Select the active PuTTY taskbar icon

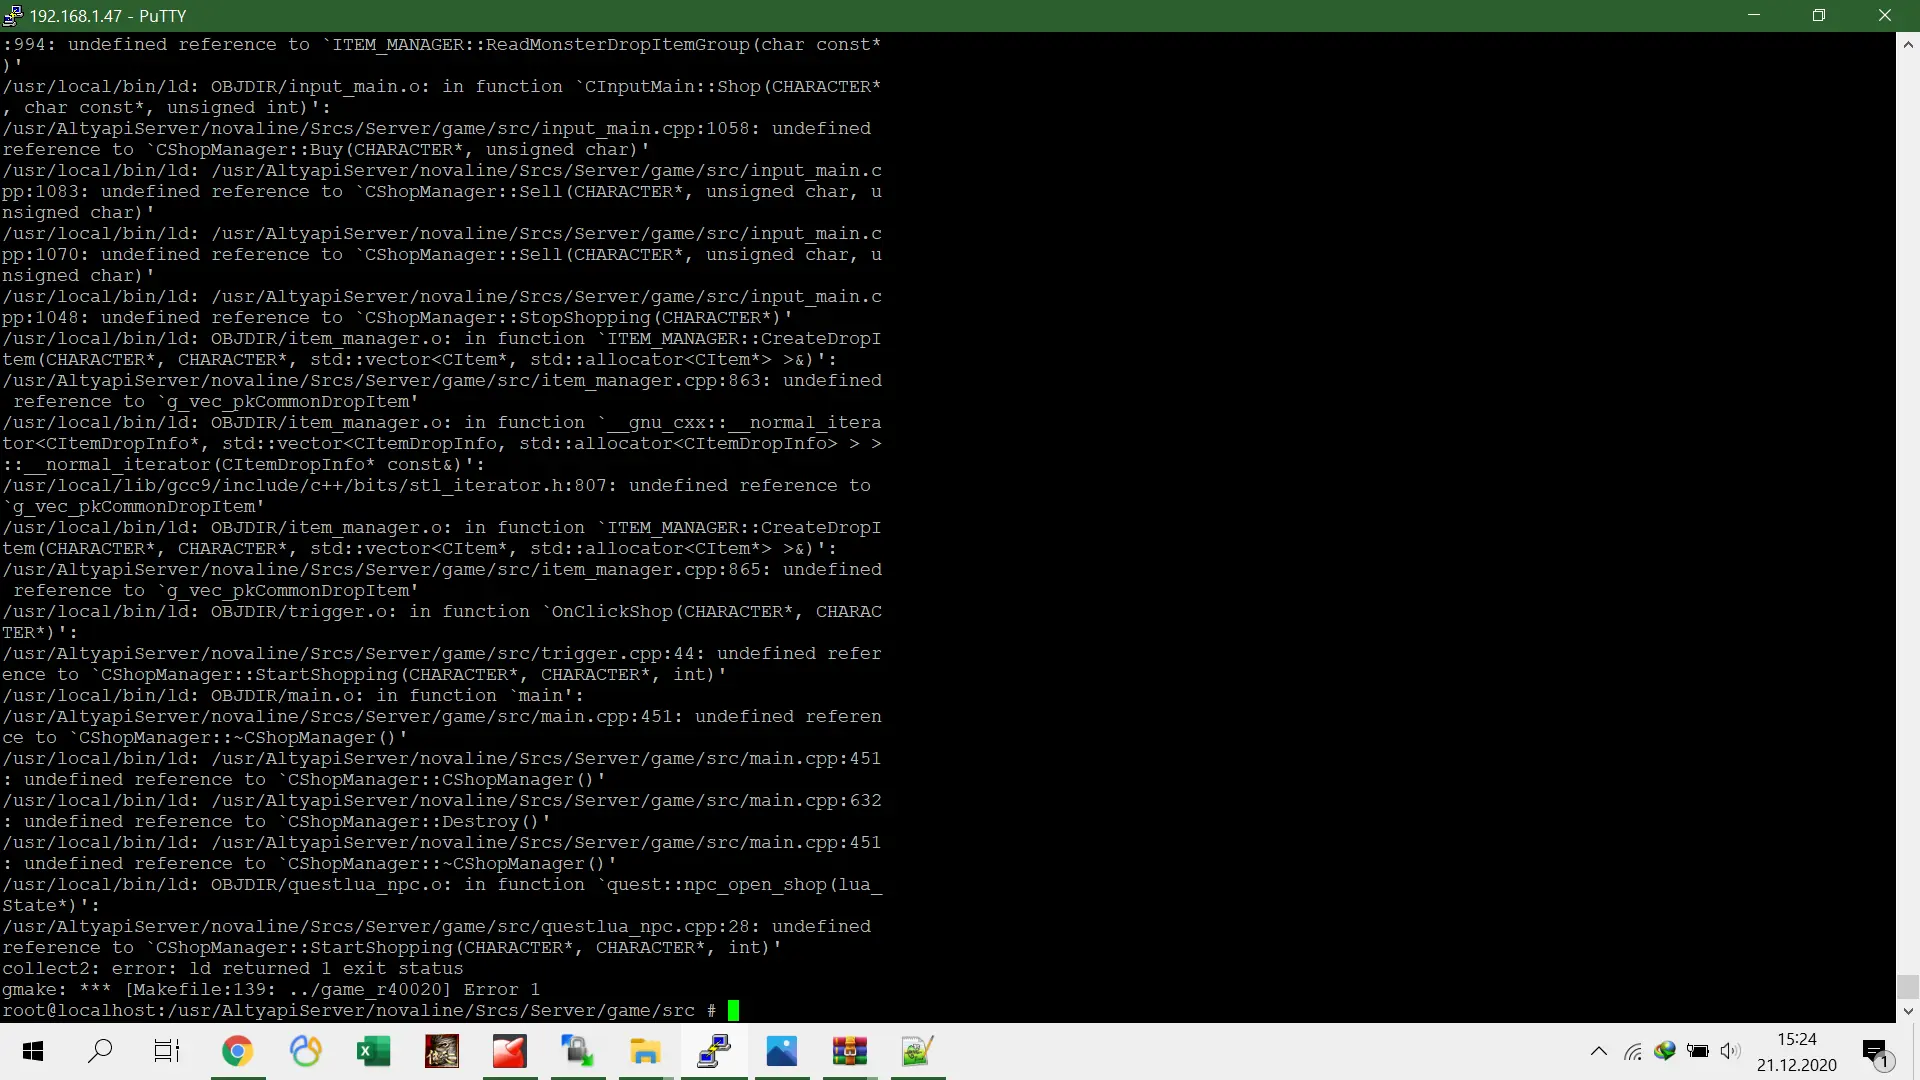click(x=714, y=1051)
